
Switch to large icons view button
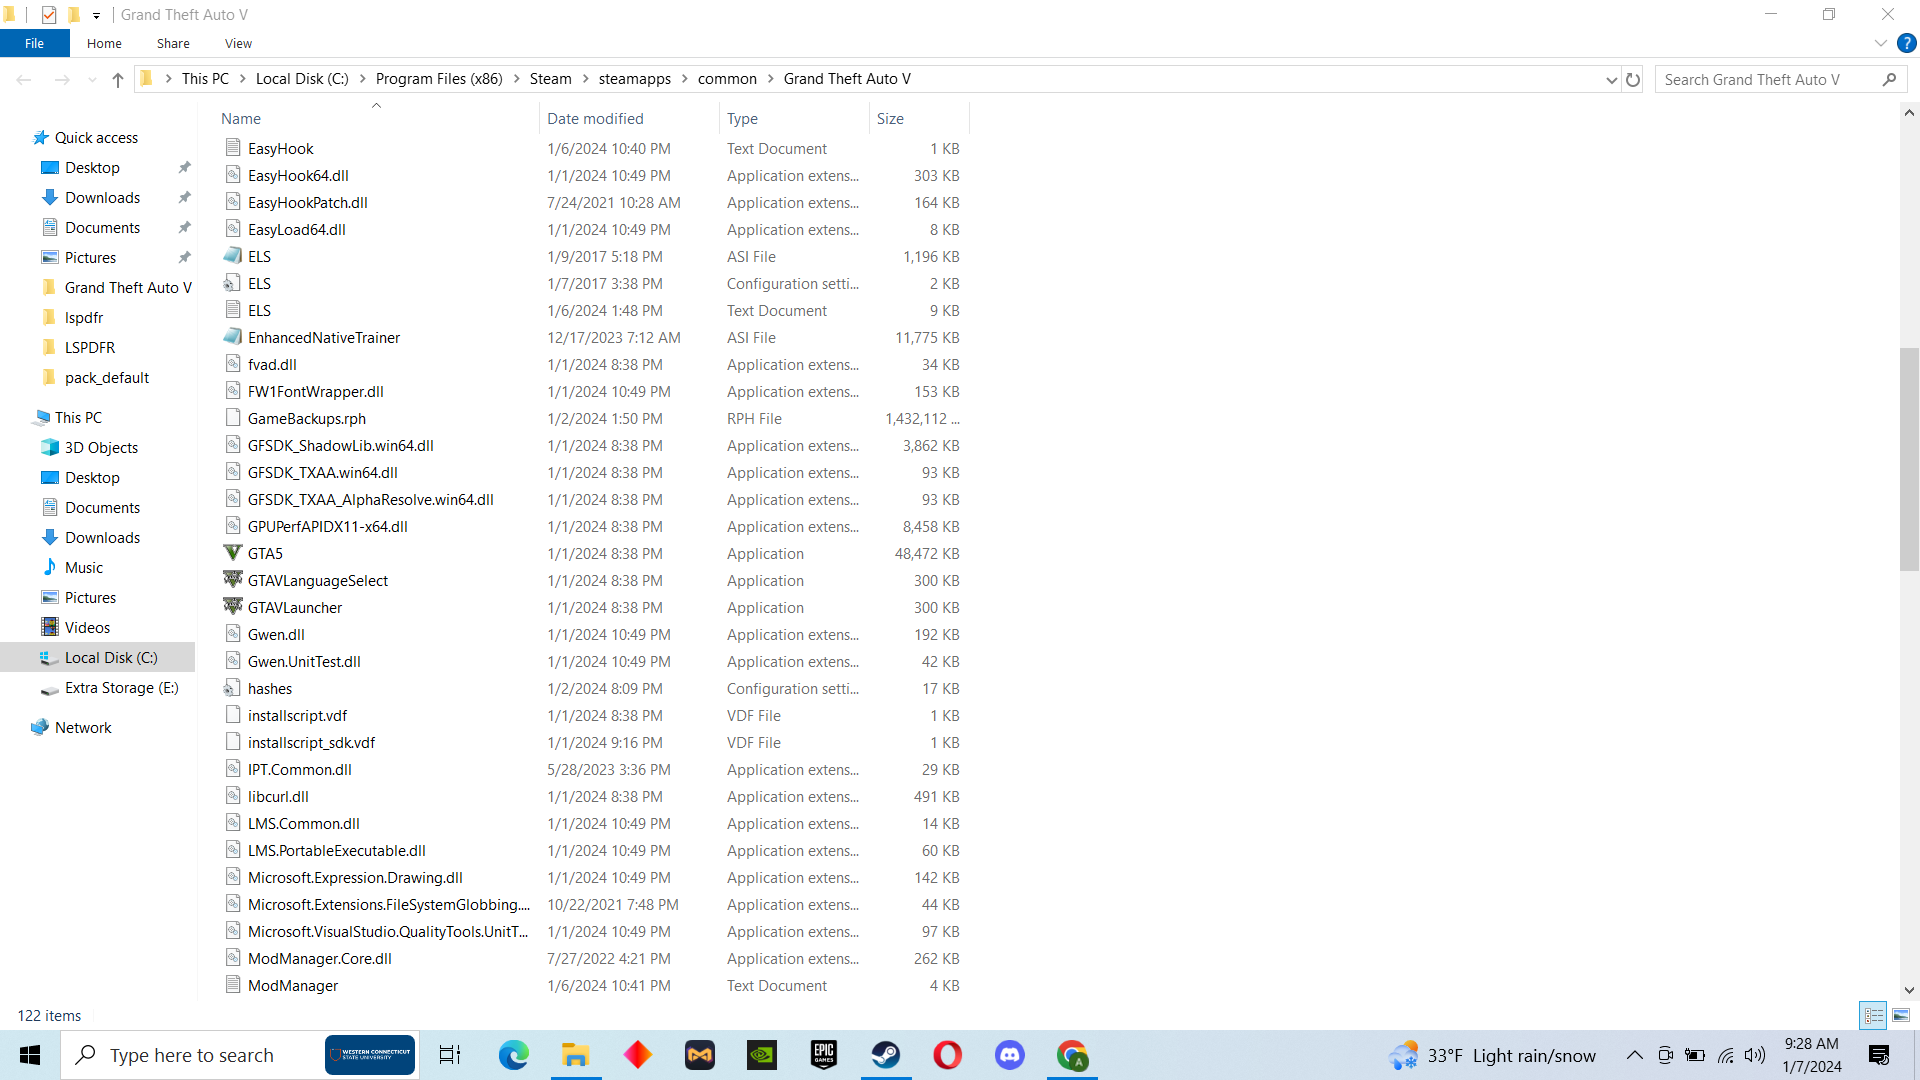1901,1015
